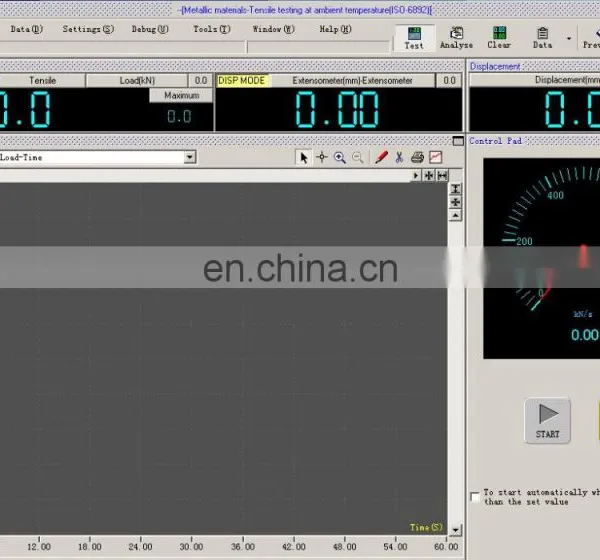Click the 60.00 time axis label

(x=446, y=547)
